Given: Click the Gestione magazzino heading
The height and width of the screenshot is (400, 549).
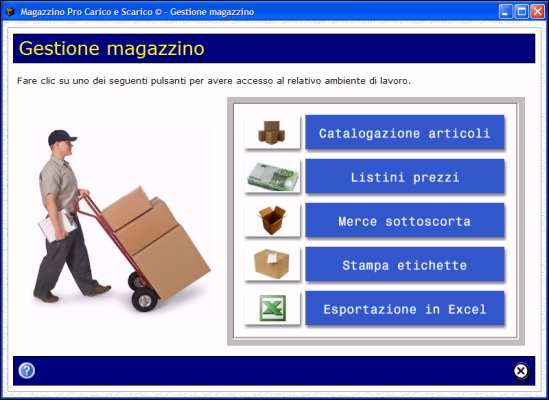Looking at the screenshot, I should (111, 48).
